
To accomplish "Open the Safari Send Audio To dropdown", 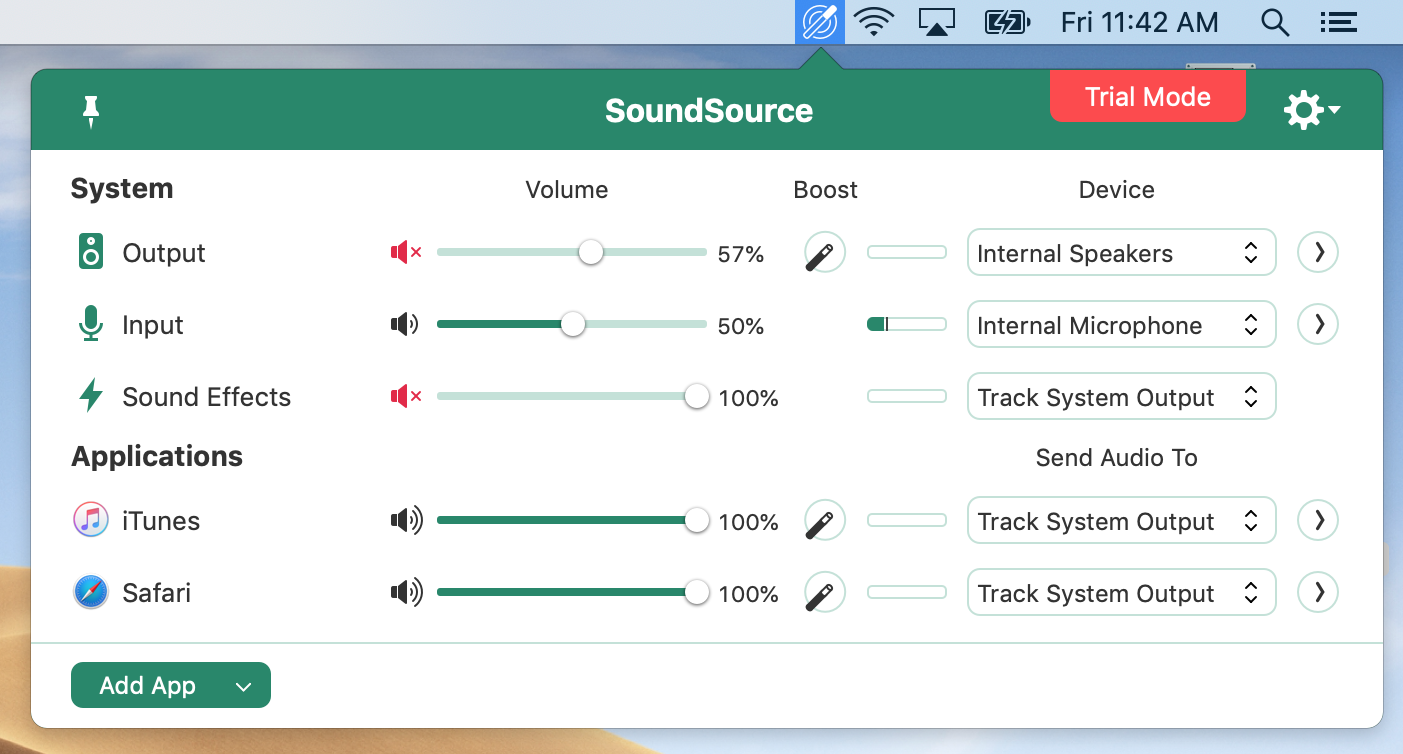I will (x=1121, y=593).
